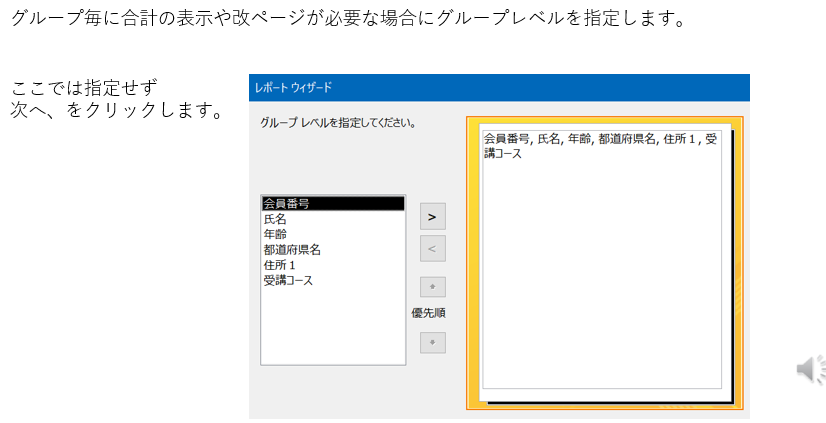The height and width of the screenshot is (423, 826).
Task: Click the speaker audio icon
Action: (808, 369)
